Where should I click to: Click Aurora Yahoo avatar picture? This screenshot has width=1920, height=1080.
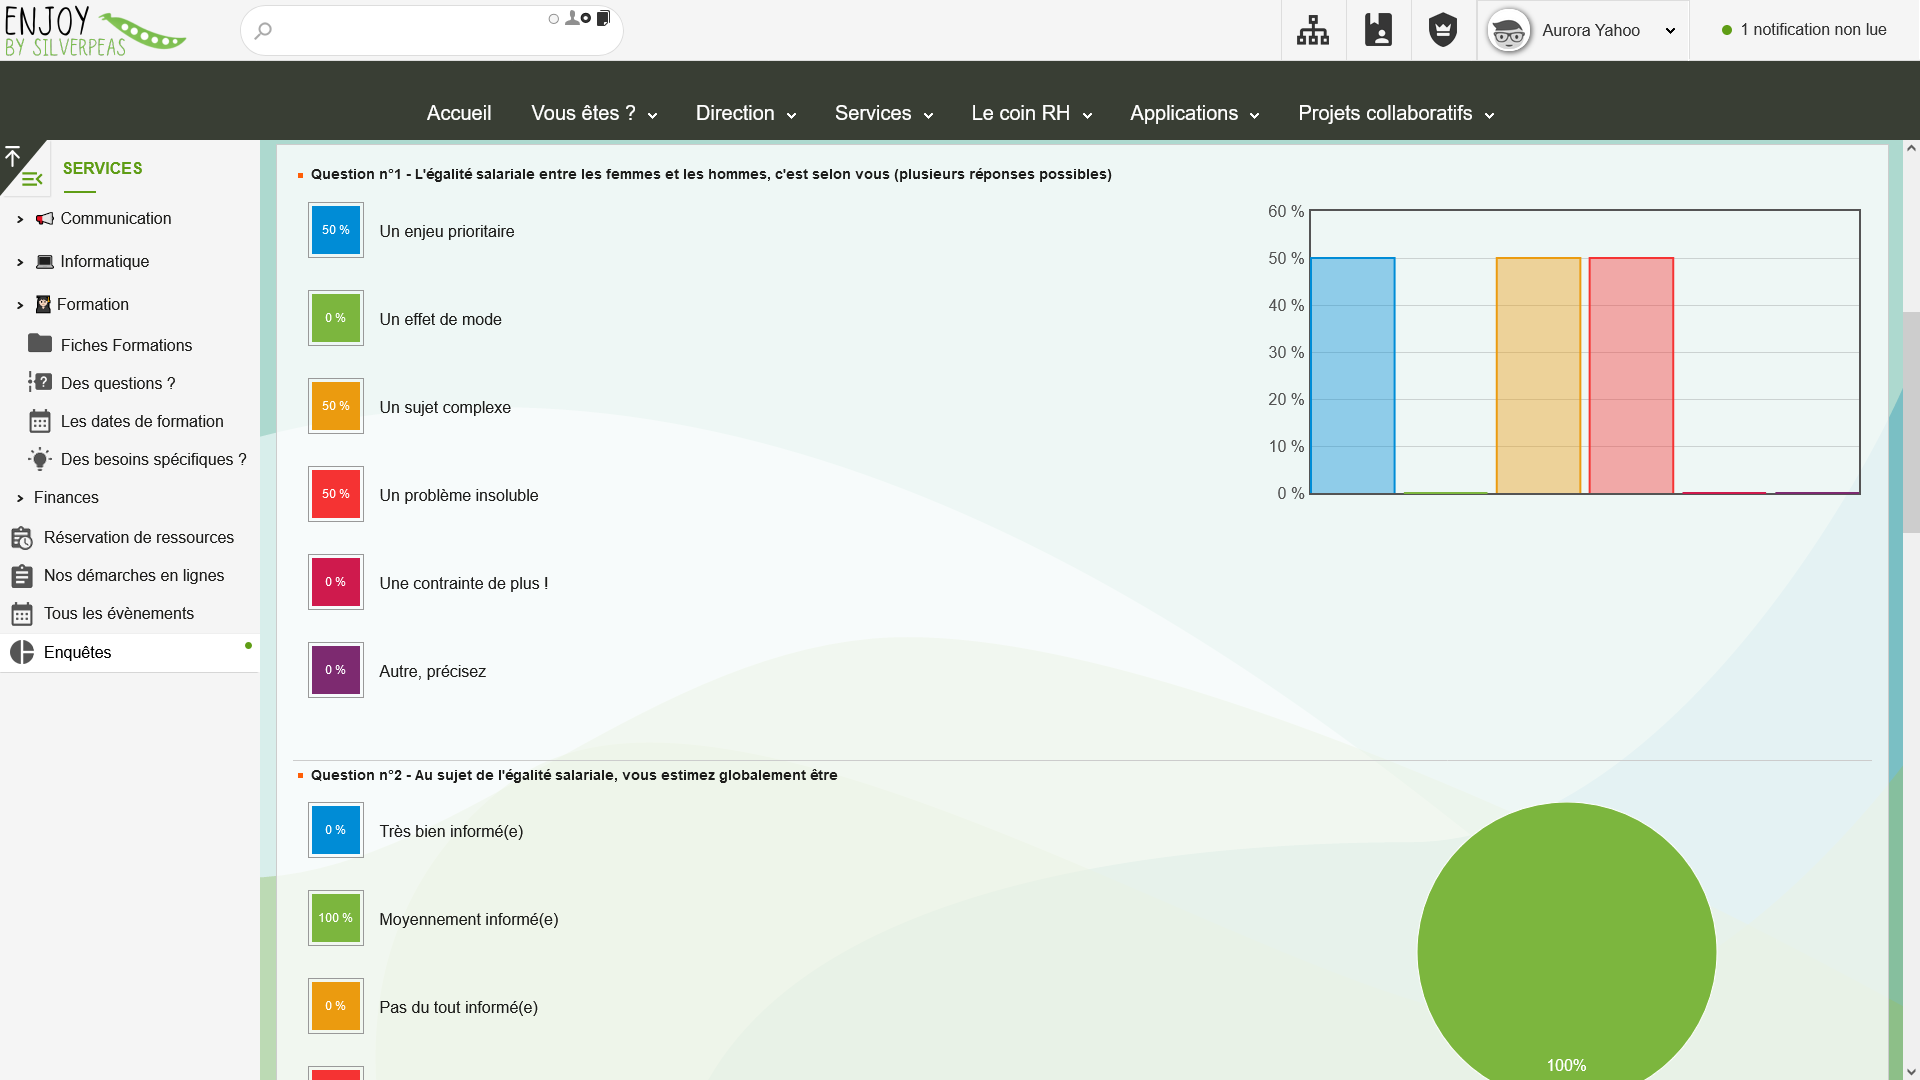[1508, 31]
